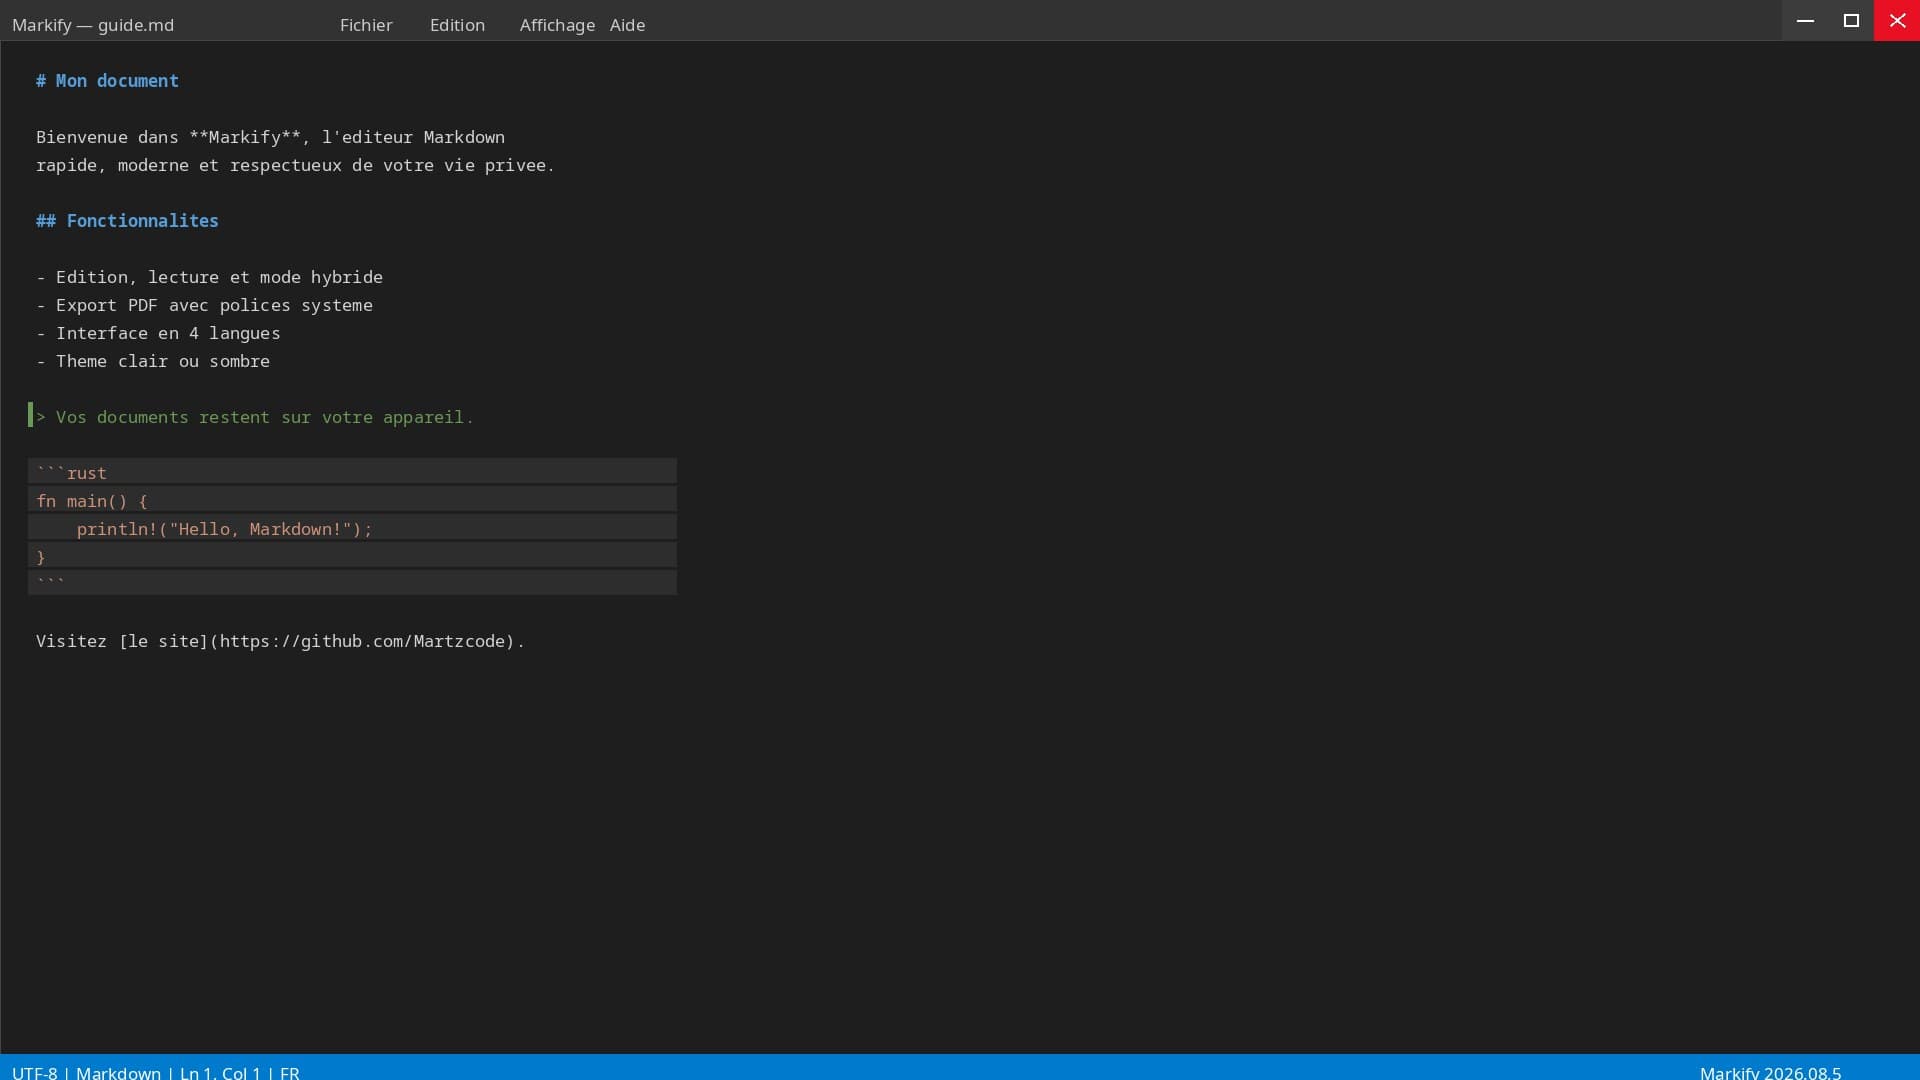Click the FR language indicator
This screenshot has height=1080, width=1920.
pyautogui.click(x=290, y=1072)
